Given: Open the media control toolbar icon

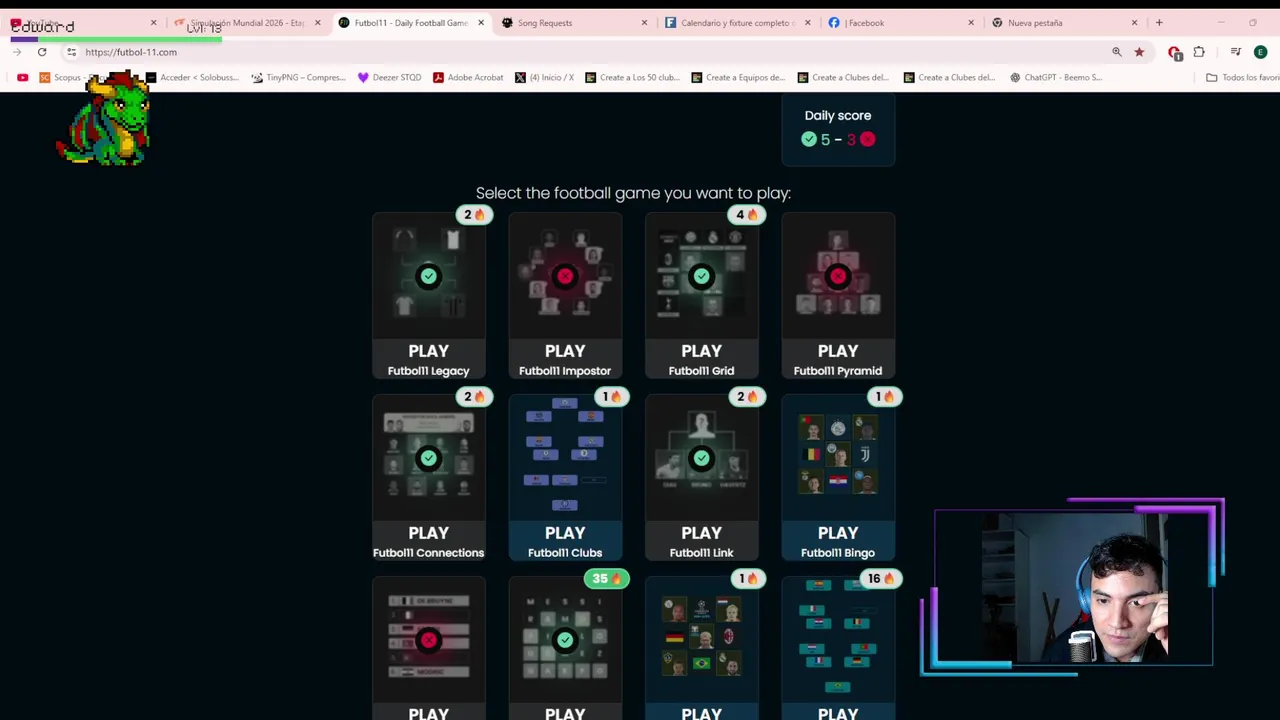Looking at the screenshot, I should [x=1236, y=52].
